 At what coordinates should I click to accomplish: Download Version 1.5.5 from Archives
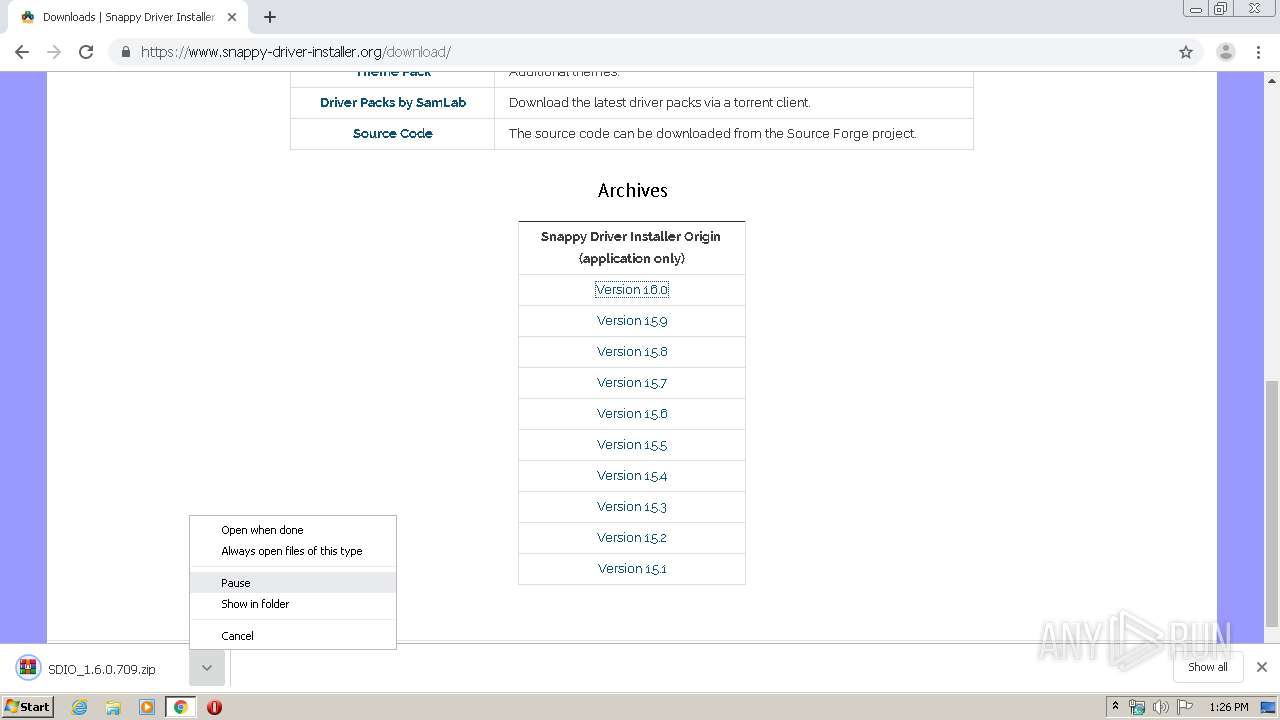coord(632,444)
